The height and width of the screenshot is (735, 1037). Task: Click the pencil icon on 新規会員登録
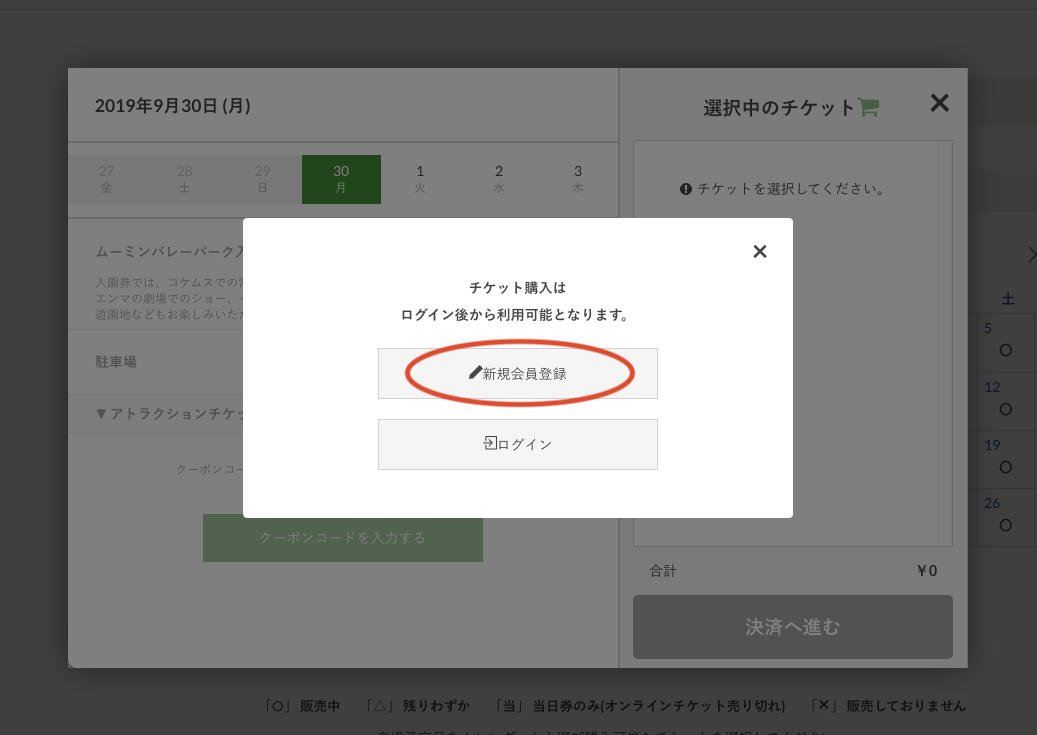point(475,373)
